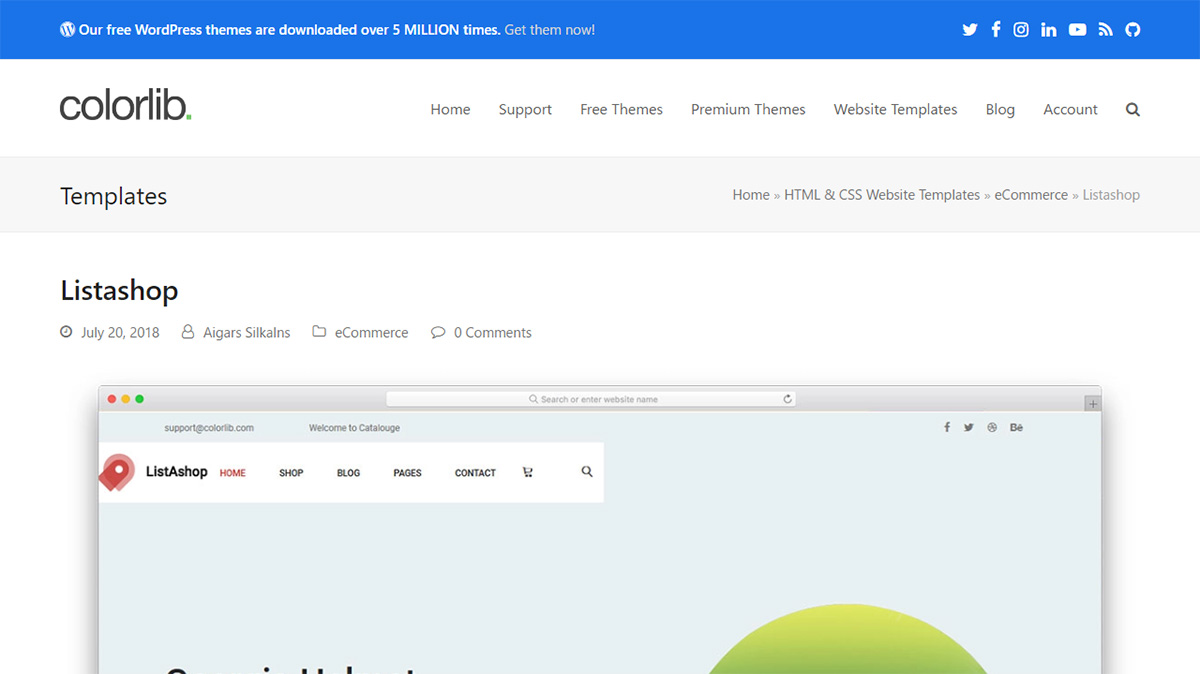This screenshot has height=674, width=1200.
Task: Click the Listashop post title
Action: pyautogui.click(x=119, y=291)
